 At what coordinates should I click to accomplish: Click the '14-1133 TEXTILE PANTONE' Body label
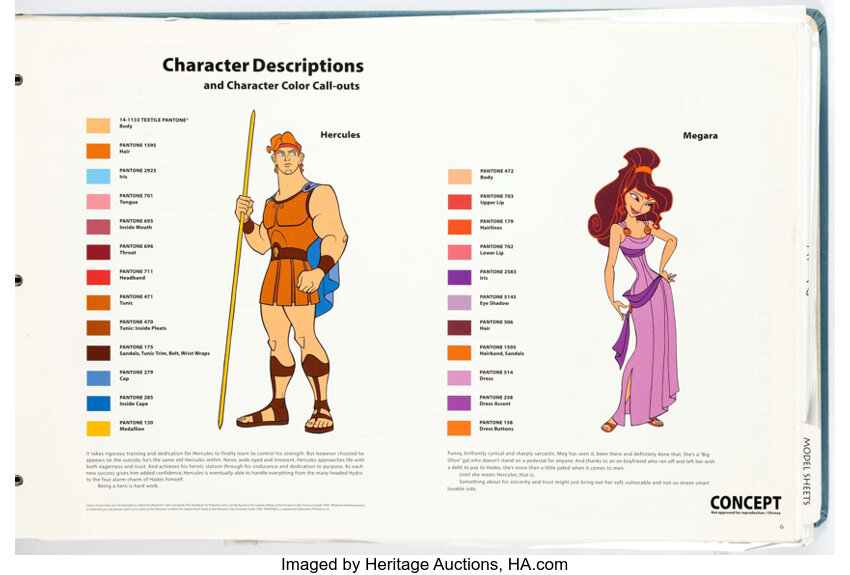[x=154, y=123]
